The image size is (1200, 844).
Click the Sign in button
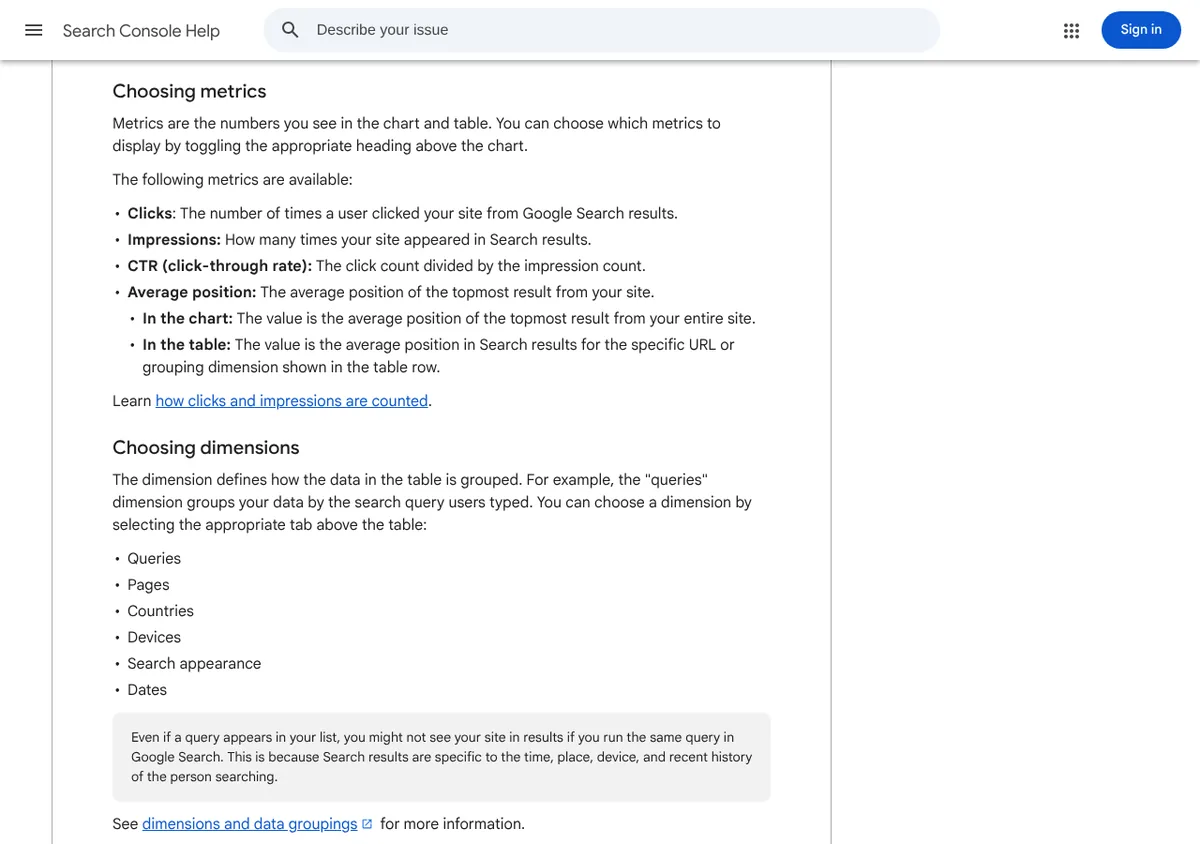[1141, 30]
